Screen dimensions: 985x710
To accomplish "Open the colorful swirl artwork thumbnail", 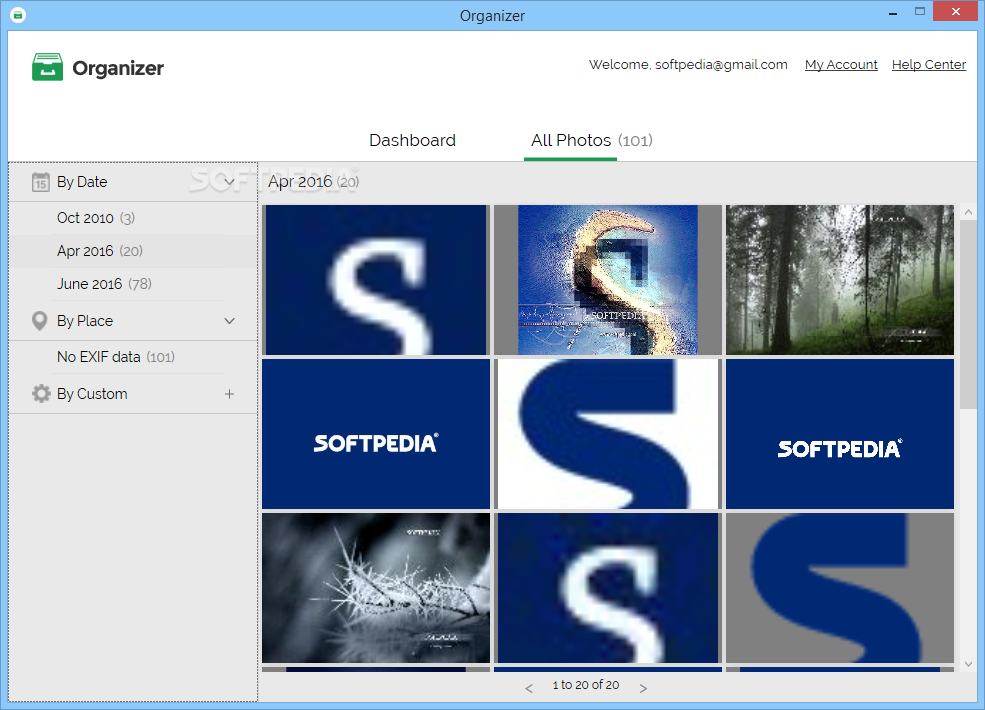I will (608, 280).
